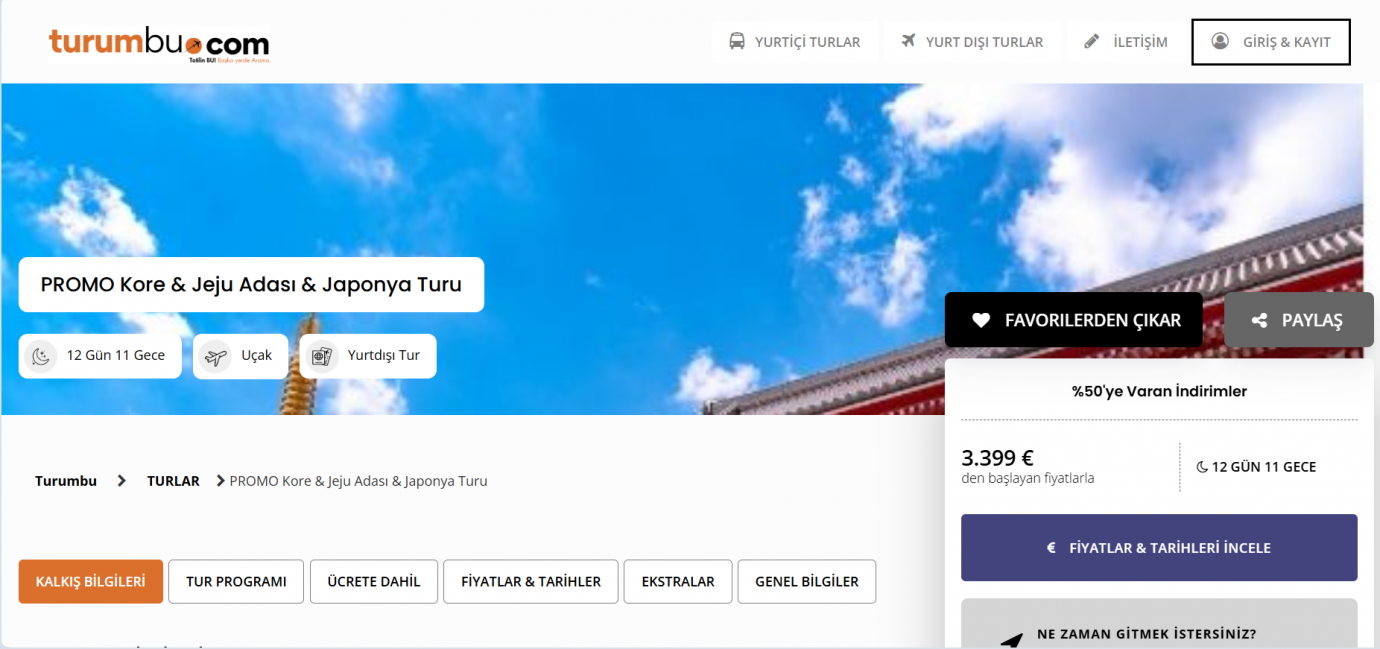Screen dimensions: 1380x649
Task: Open the Yurt Dışı Turlar menu
Action: [983, 42]
